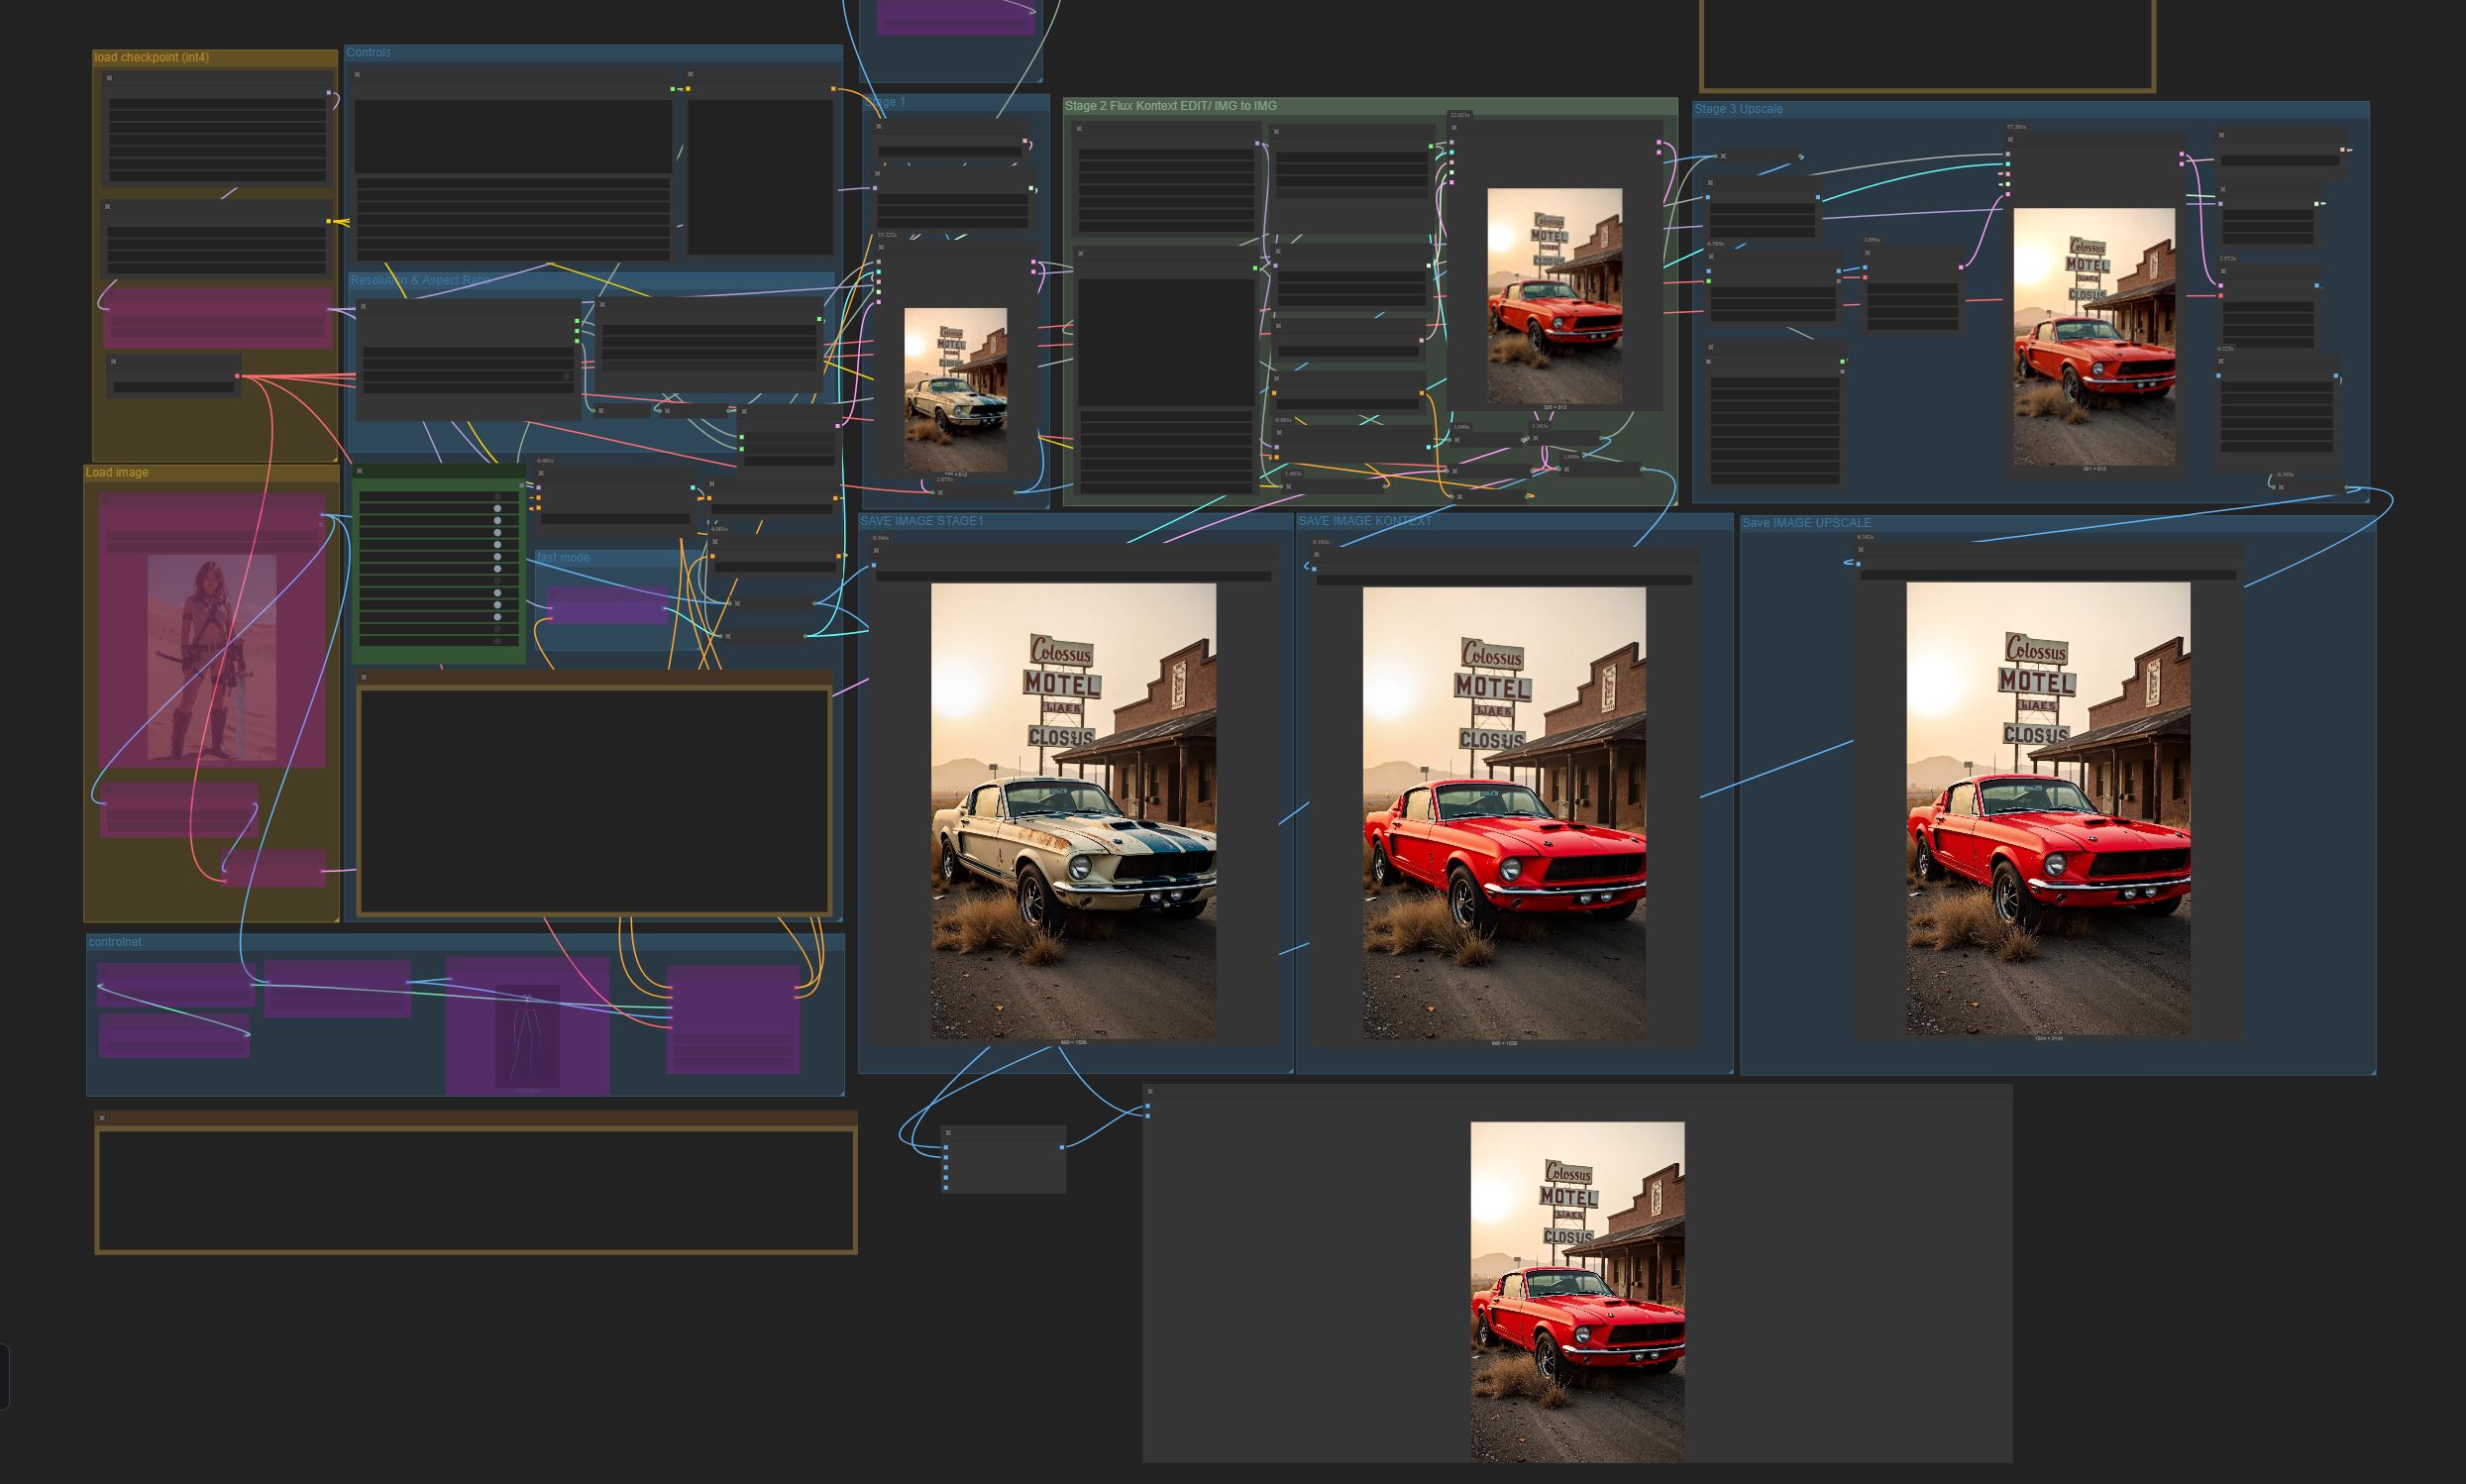Image resolution: width=2466 pixels, height=1484 pixels.
Task: Toggle the second switch in green node
Action: [497, 509]
